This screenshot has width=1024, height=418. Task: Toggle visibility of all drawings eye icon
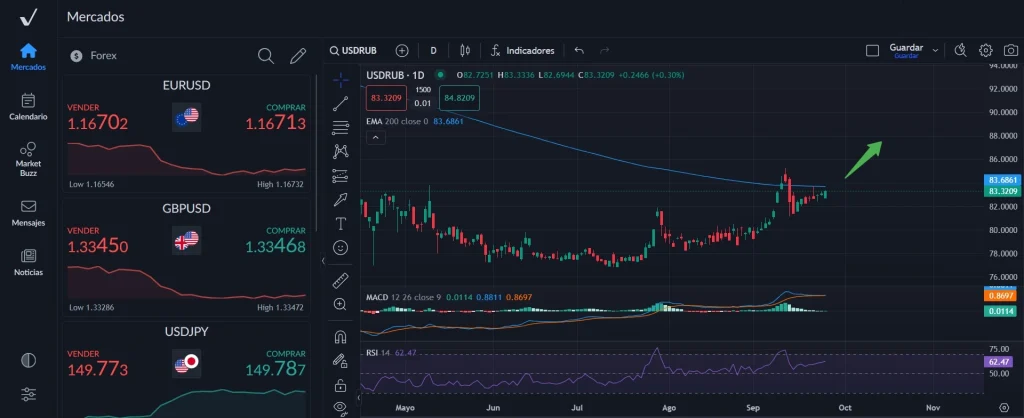point(341,407)
